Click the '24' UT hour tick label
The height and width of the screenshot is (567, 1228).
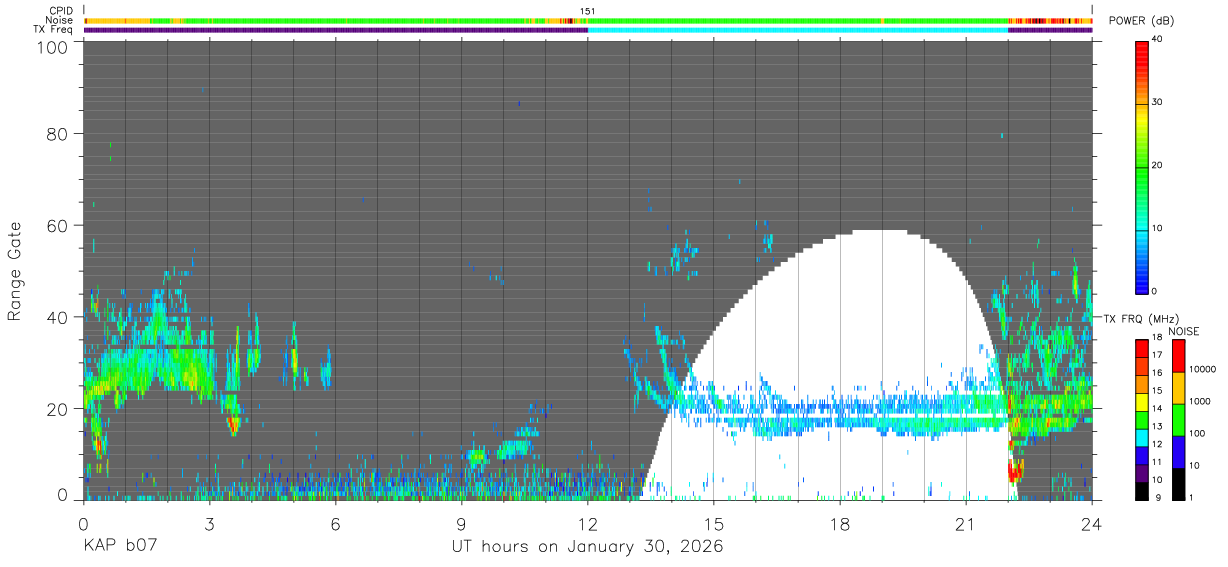pos(1092,524)
